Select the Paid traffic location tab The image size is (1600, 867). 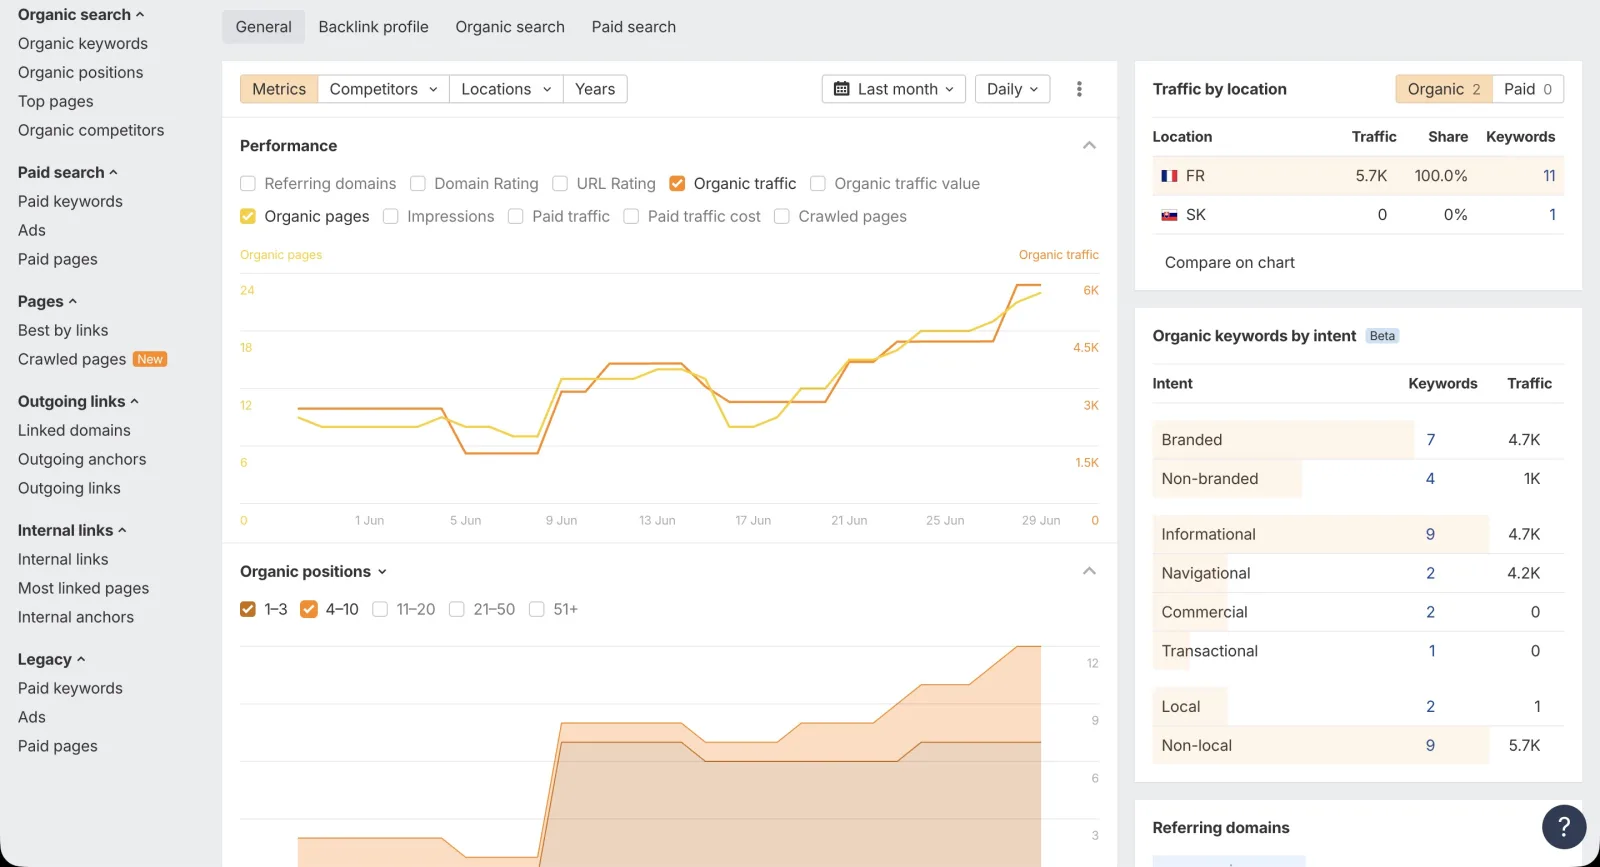pos(1527,89)
